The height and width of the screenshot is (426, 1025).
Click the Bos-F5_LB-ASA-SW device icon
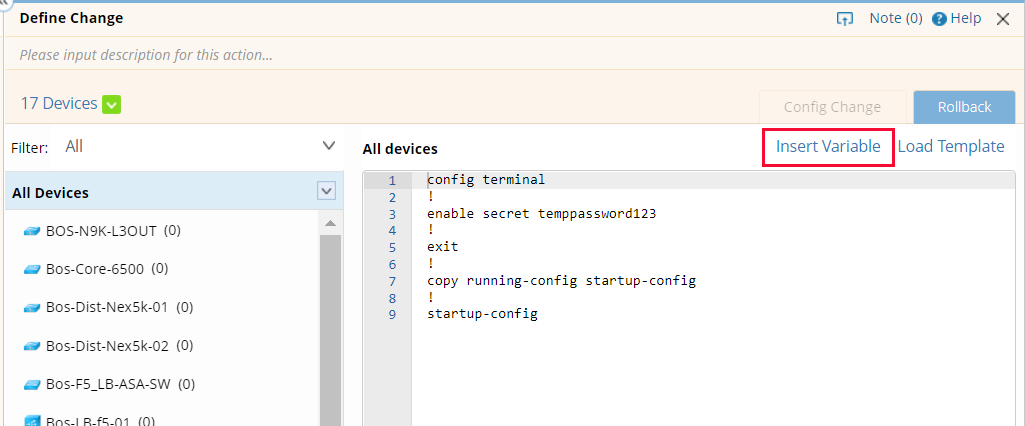click(x=32, y=384)
